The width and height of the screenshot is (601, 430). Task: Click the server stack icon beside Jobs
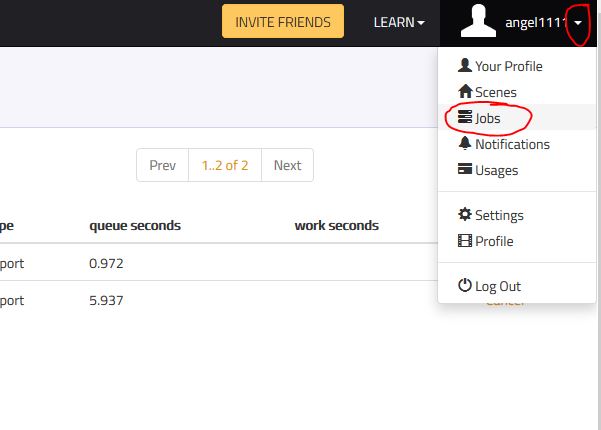coord(465,117)
